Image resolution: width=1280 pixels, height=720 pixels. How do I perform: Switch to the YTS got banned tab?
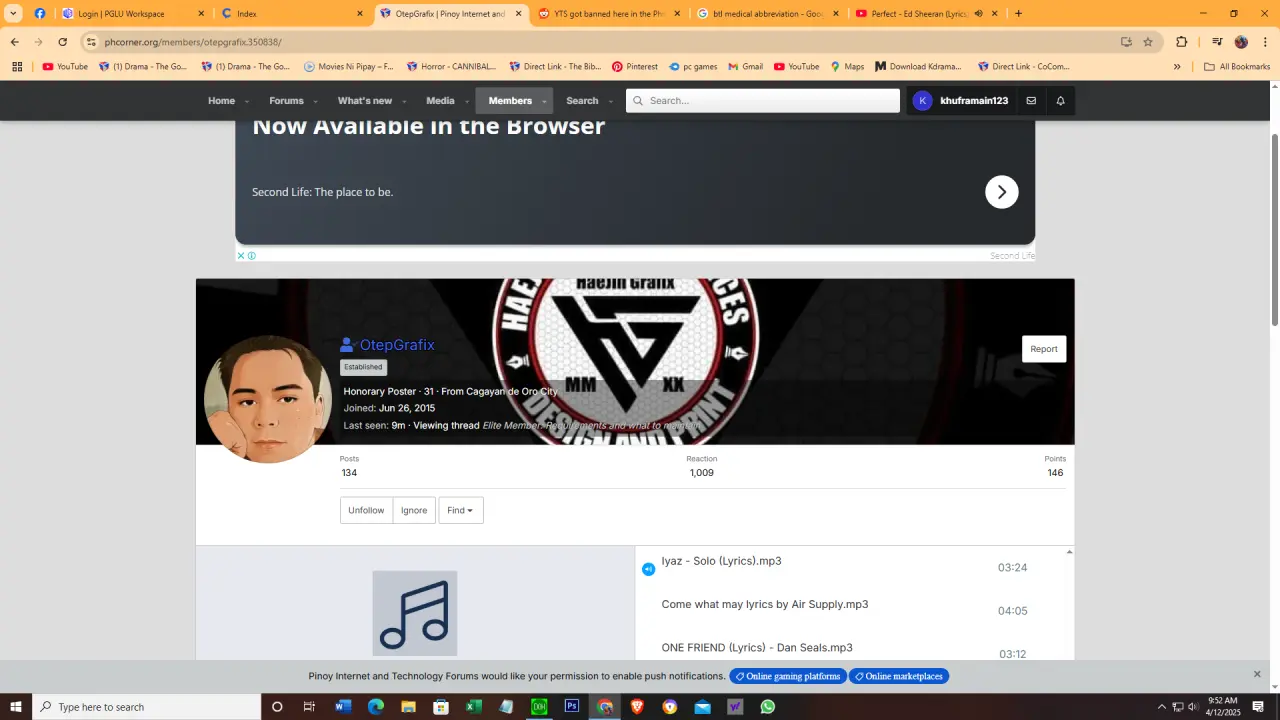click(x=609, y=14)
